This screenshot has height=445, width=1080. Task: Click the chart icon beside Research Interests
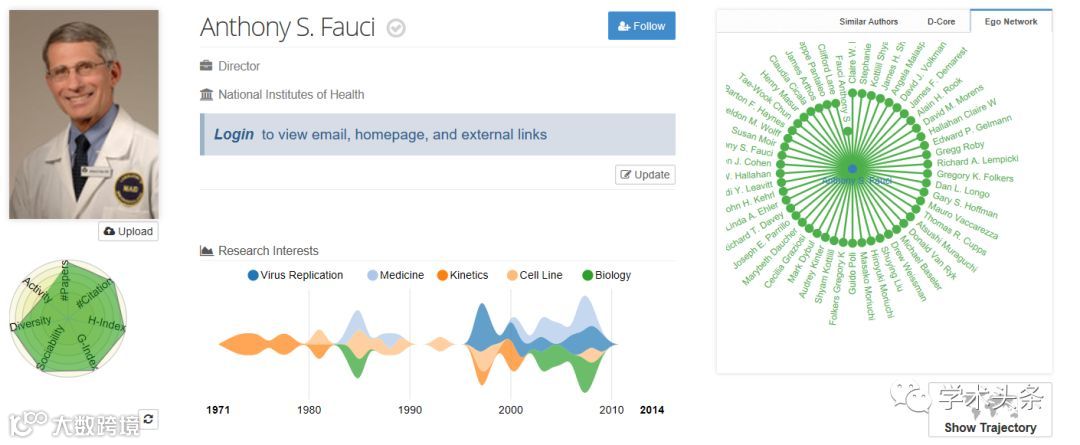click(x=207, y=251)
